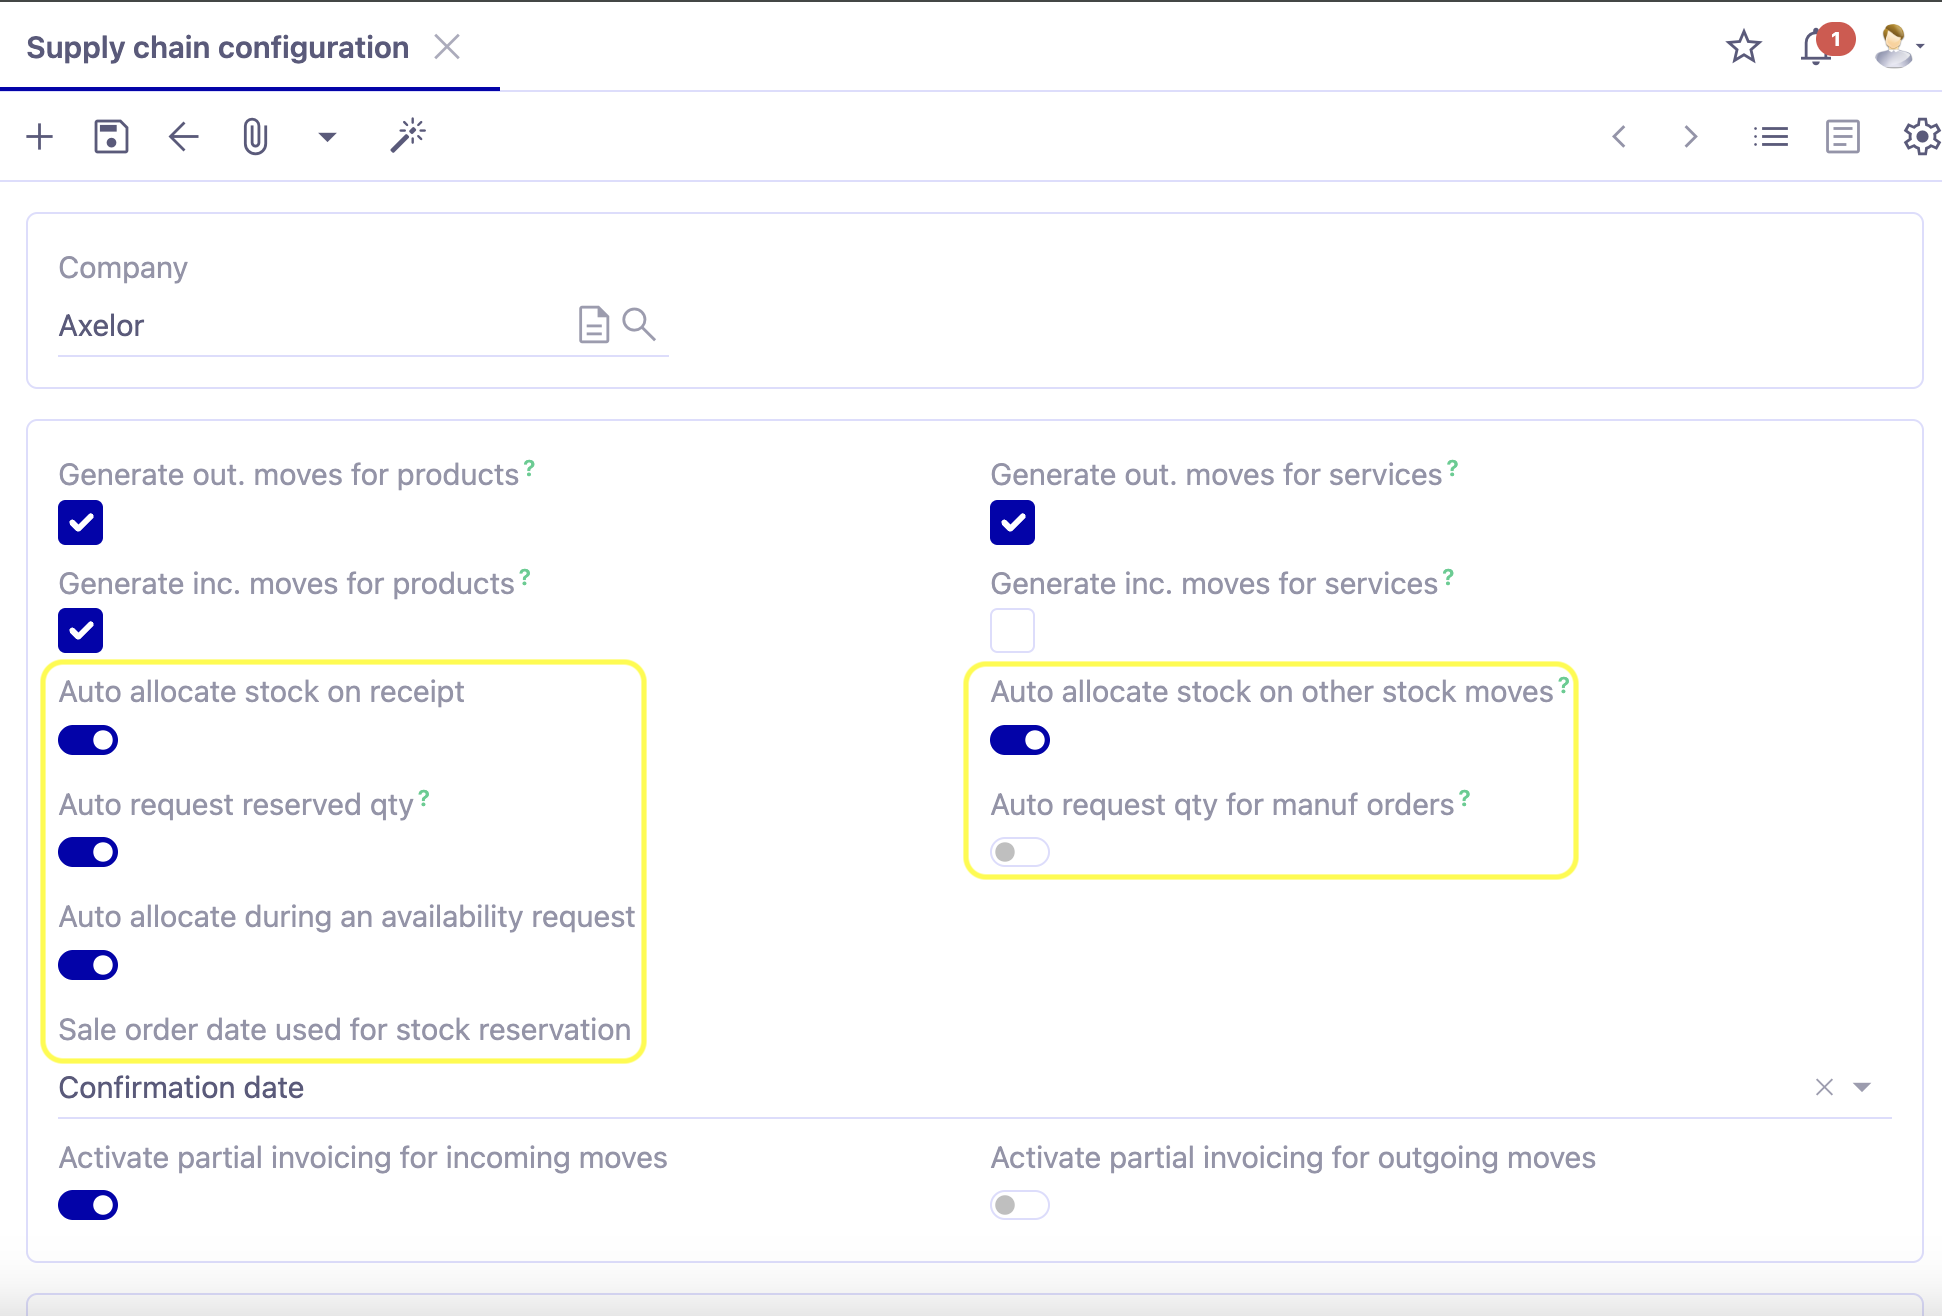Enable partial invoicing for outgoing moves
Image resolution: width=1942 pixels, height=1316 pixels.
(x=1020, y=1204)
